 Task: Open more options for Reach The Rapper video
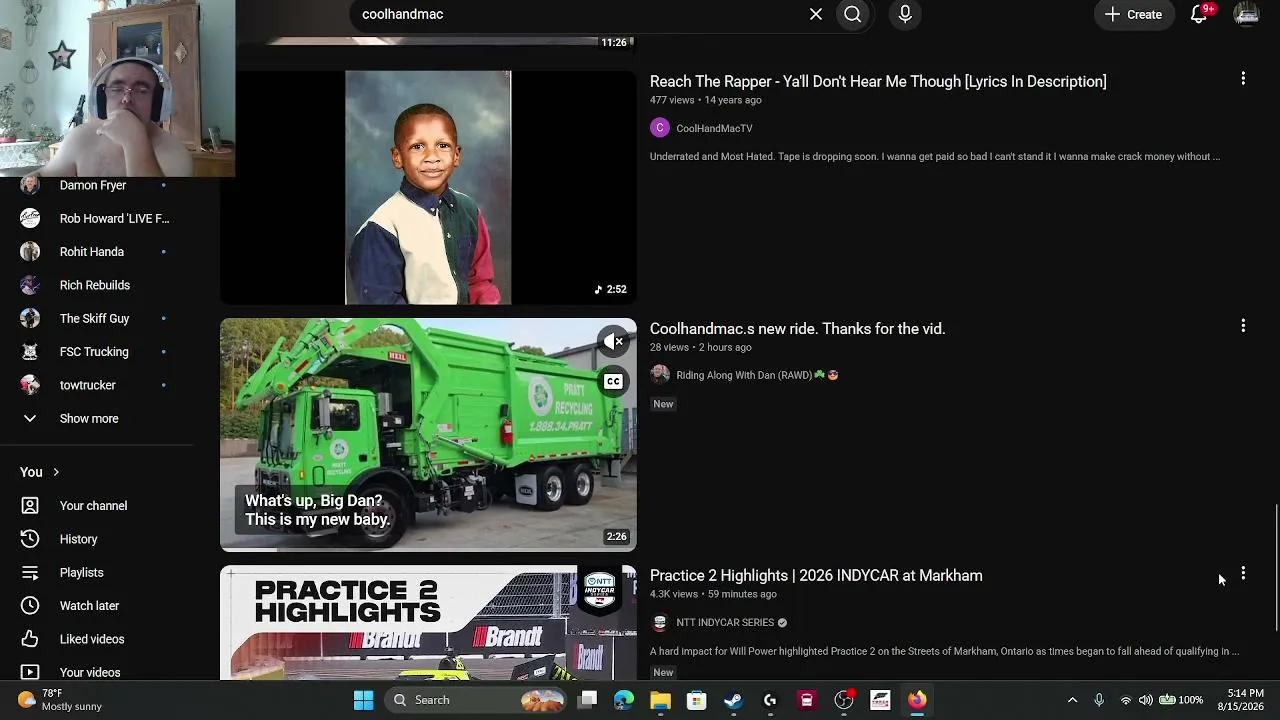click(x=1243, y=79)
